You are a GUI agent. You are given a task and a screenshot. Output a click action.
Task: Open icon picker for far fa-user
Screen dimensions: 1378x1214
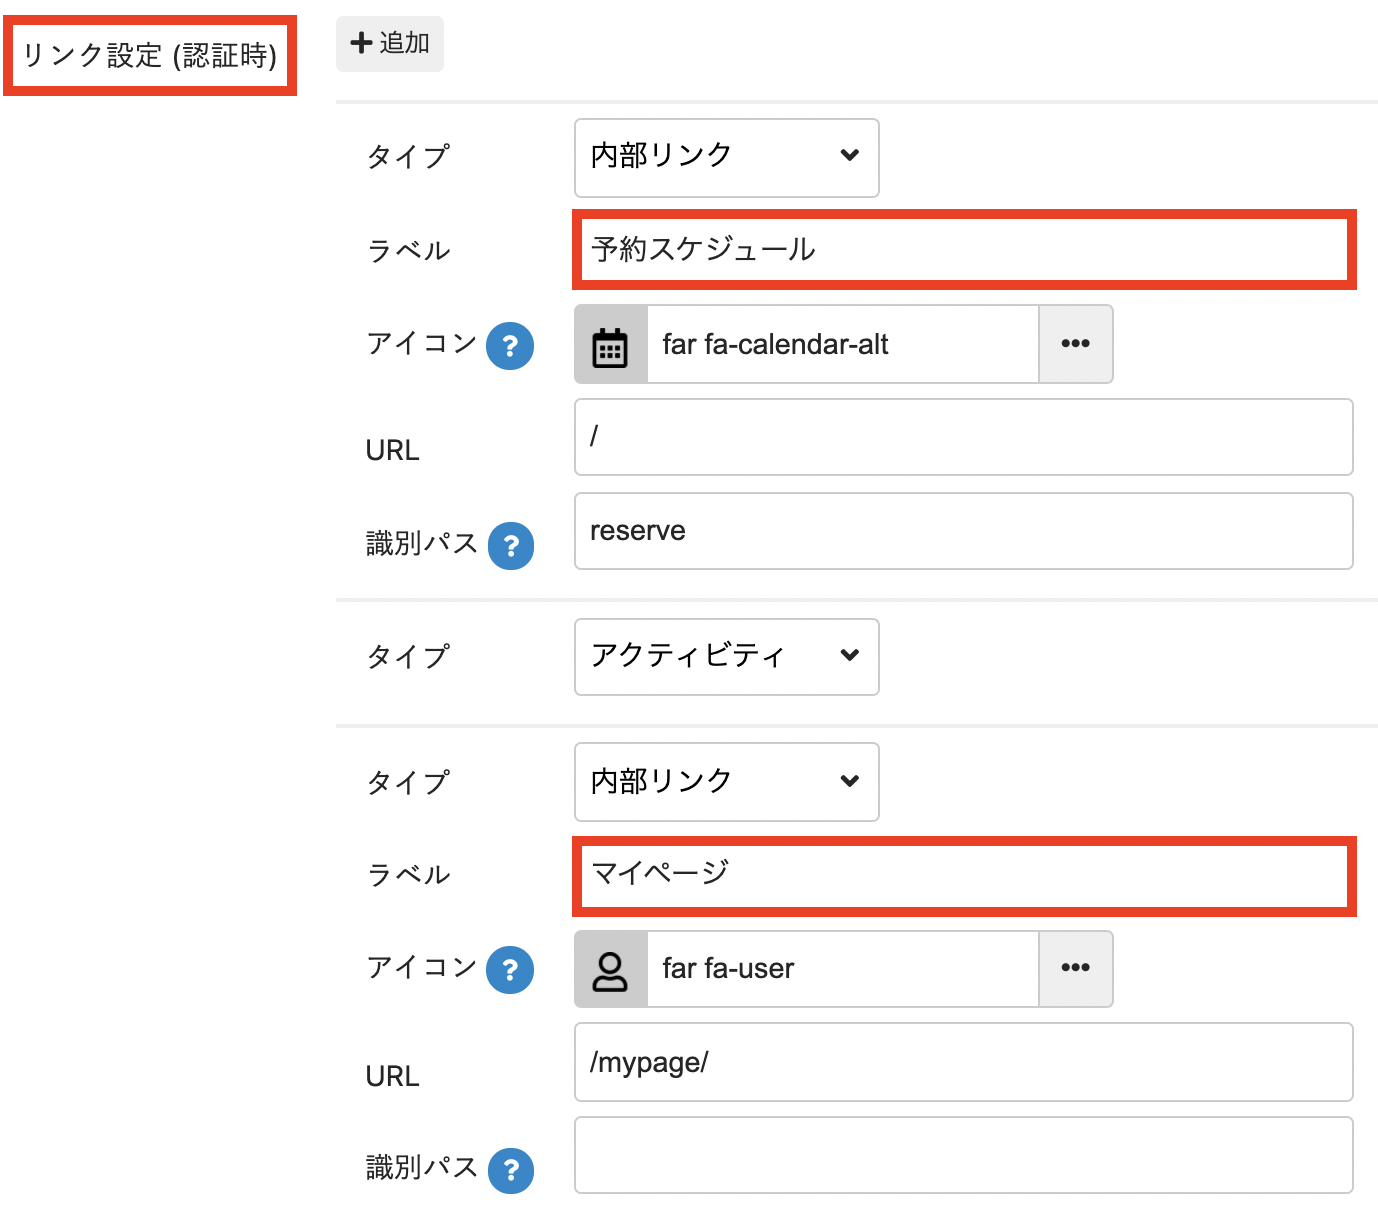click(1075, 969)
